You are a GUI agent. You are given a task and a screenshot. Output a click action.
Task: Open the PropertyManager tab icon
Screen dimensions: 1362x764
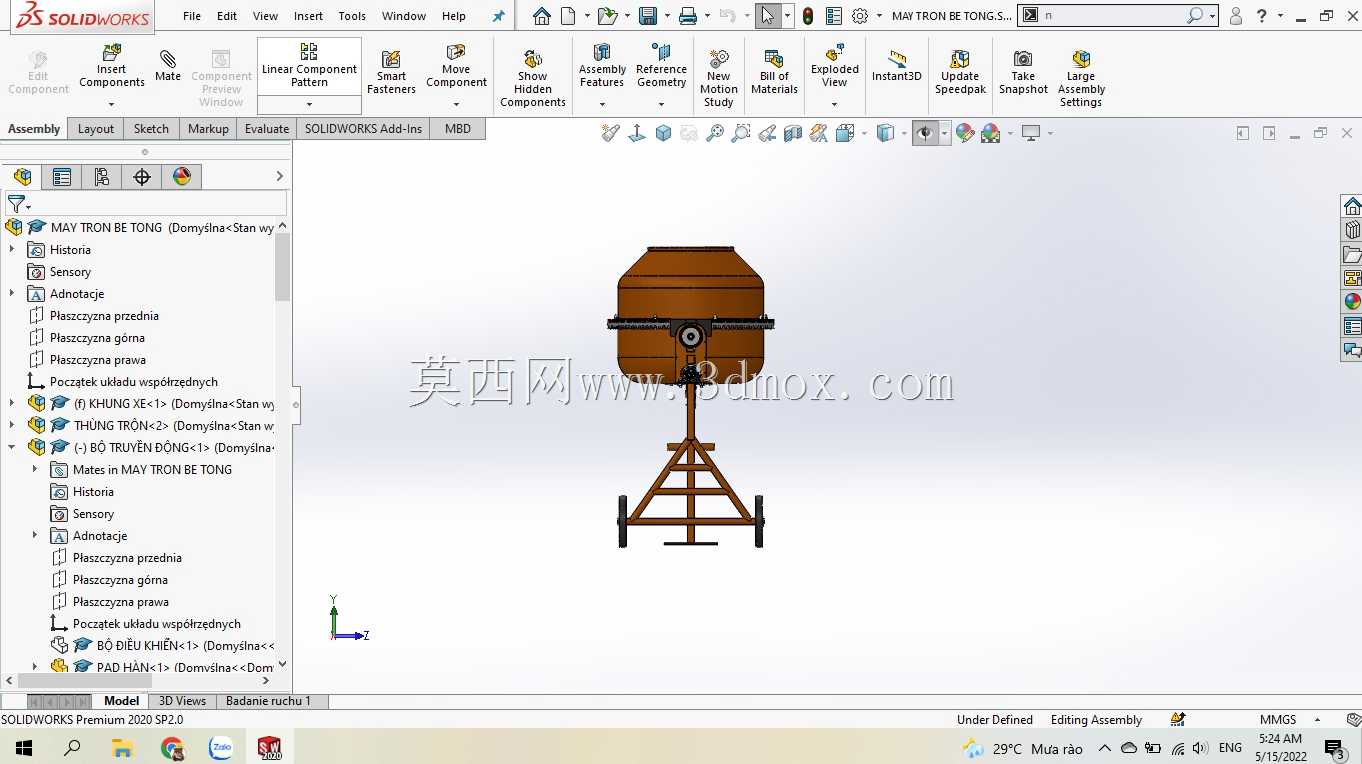click(62, 177)
